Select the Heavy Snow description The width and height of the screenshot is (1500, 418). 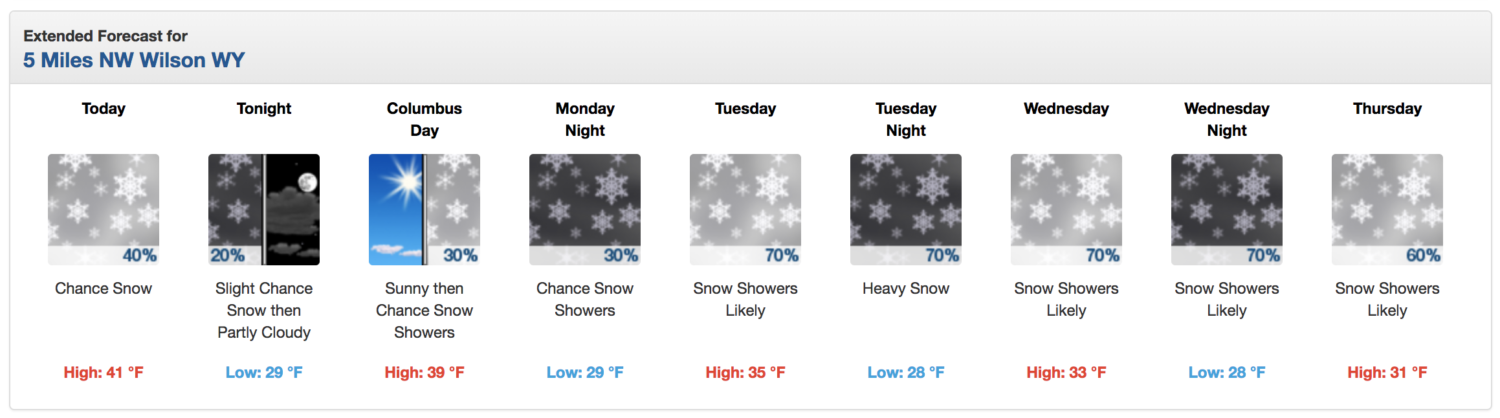point(906,289)
